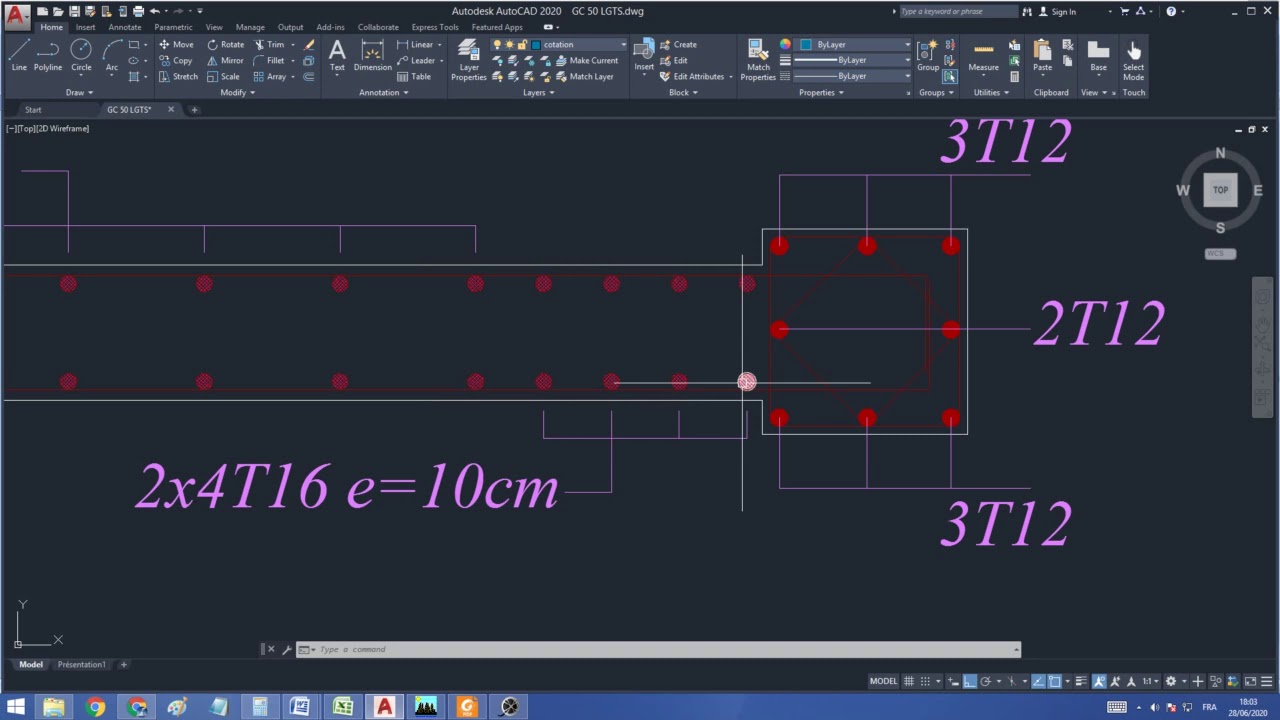1280x720 pixels.
Task: Toggle object snap tracking in status bar
Action: [x=1038, y=681]
